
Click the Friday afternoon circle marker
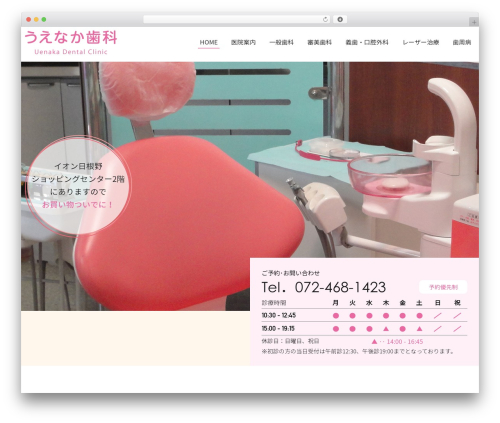403,329
